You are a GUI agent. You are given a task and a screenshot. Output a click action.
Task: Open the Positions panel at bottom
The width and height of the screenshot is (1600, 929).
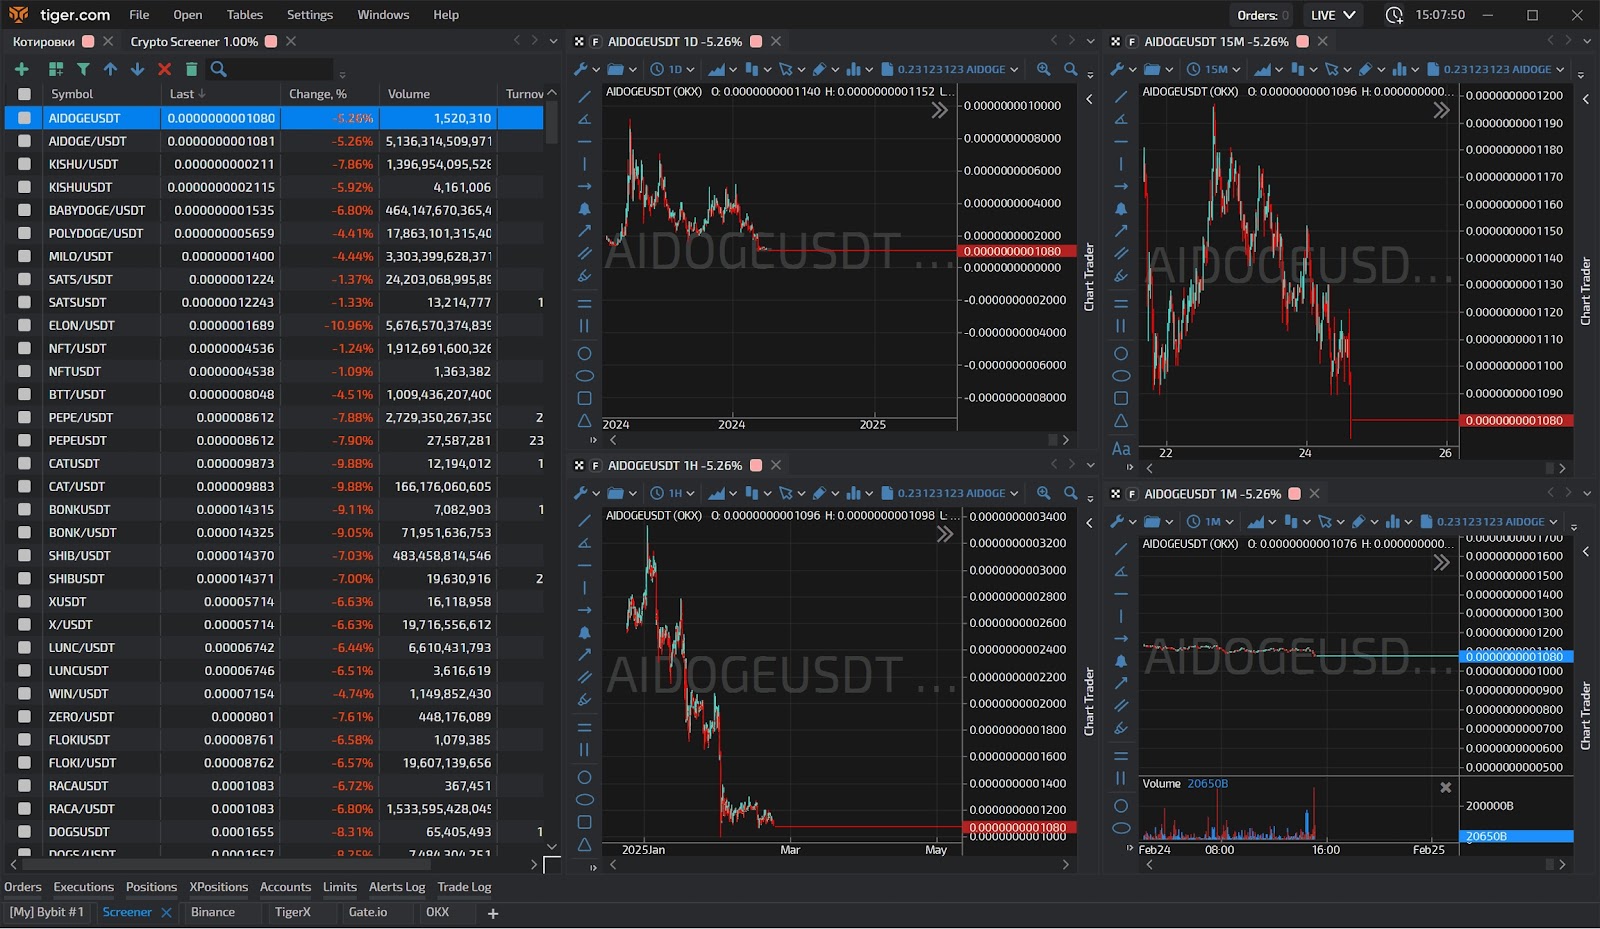click(151, 887)
